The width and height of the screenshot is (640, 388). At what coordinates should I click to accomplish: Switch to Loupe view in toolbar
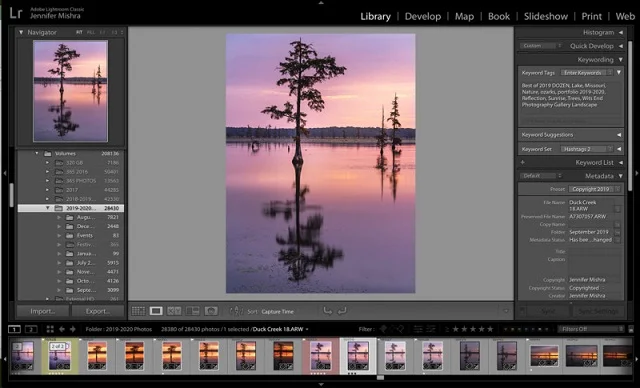pyautogui.click(x=156, y=311)
